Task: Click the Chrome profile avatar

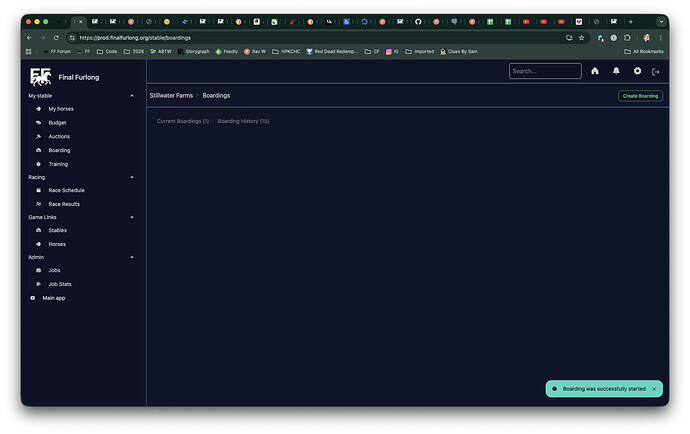Action: [x=646, y=38]
